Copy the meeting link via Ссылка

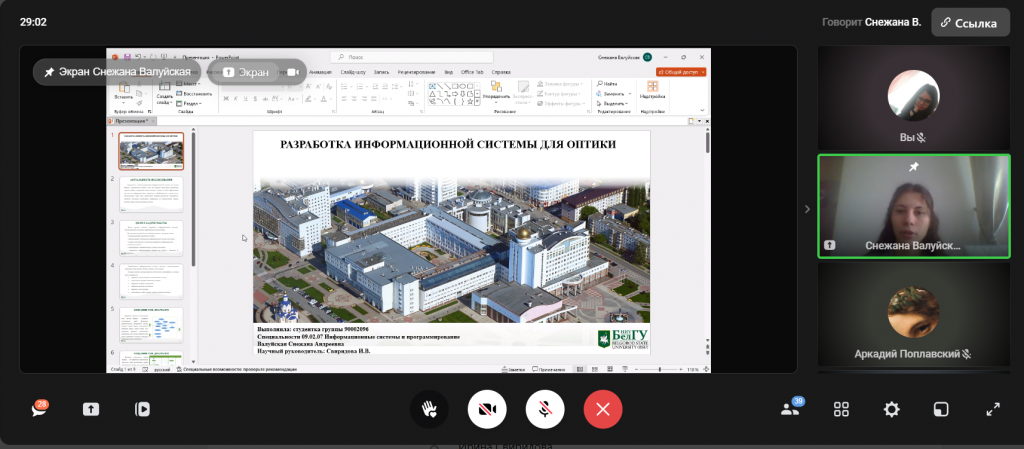[x=970, y=23]
